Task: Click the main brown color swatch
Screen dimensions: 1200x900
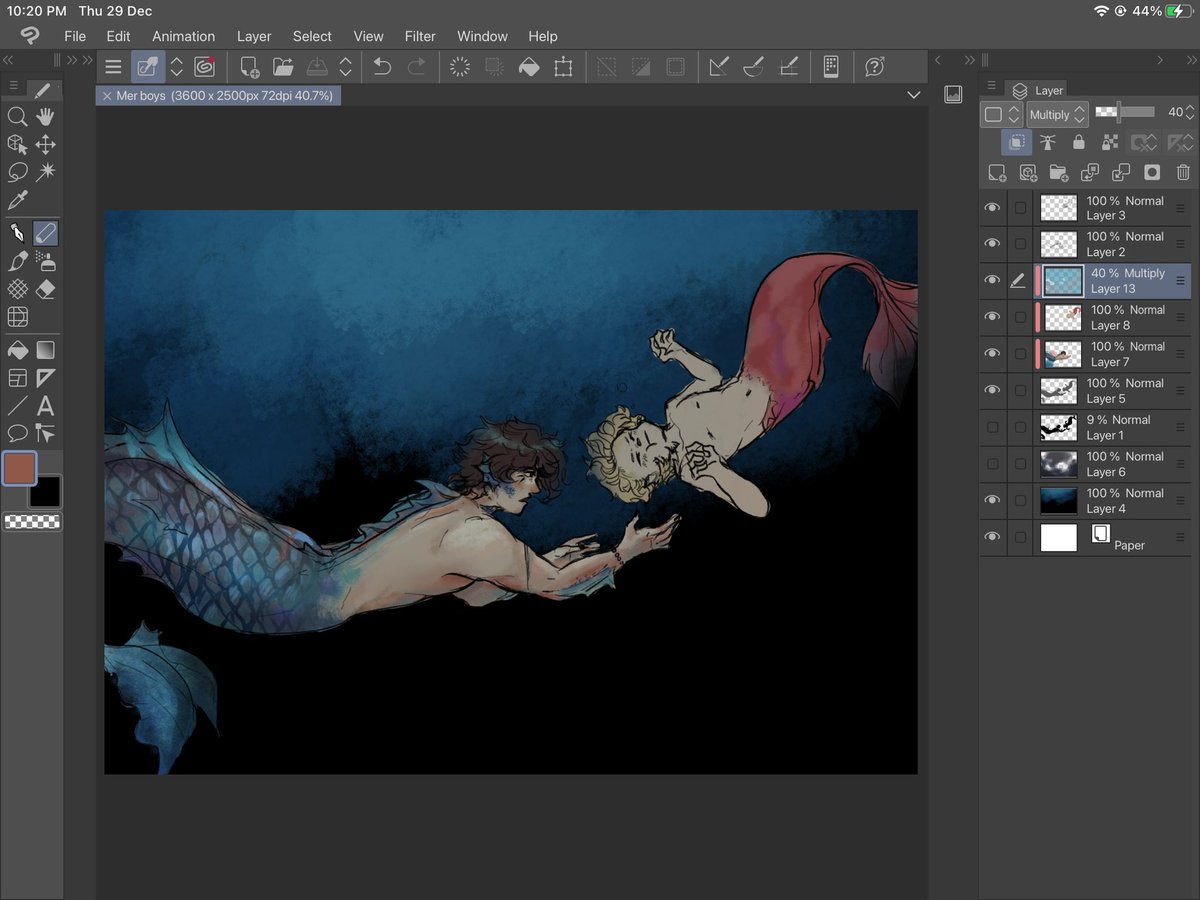Action: point(20,468)
